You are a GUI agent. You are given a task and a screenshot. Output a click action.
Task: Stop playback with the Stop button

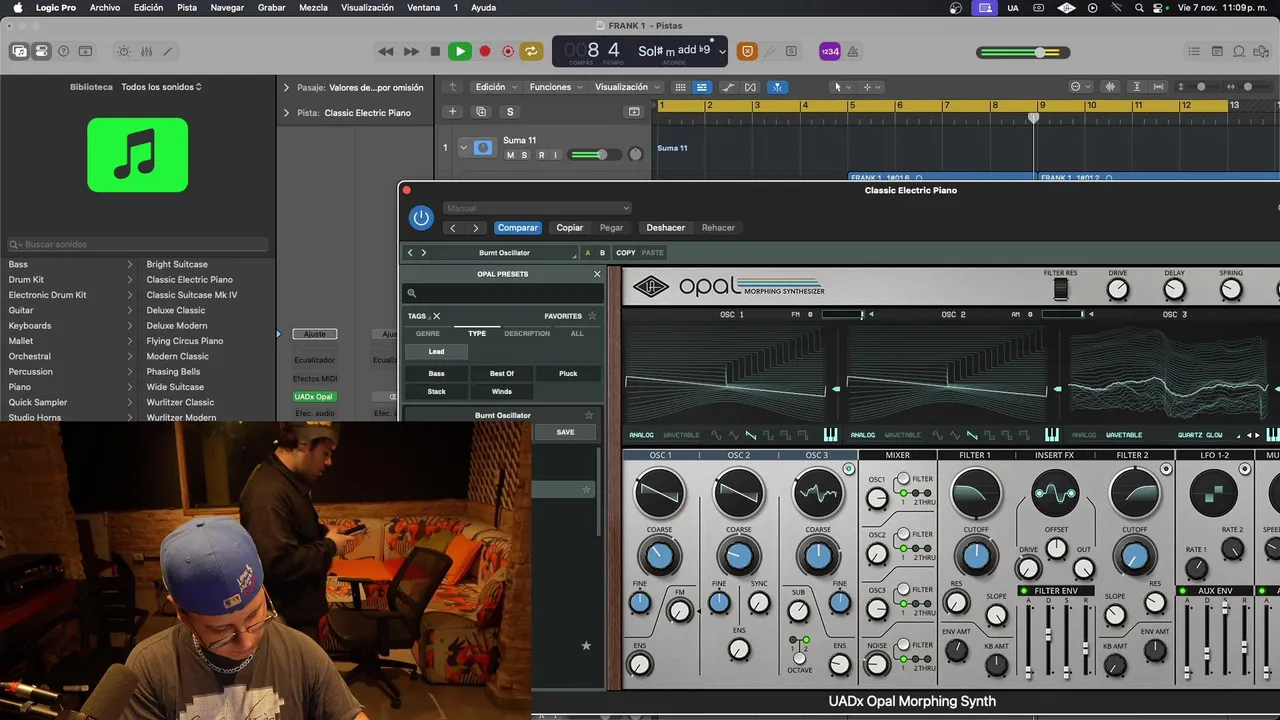pyautogui.click(x=435, y=51)
